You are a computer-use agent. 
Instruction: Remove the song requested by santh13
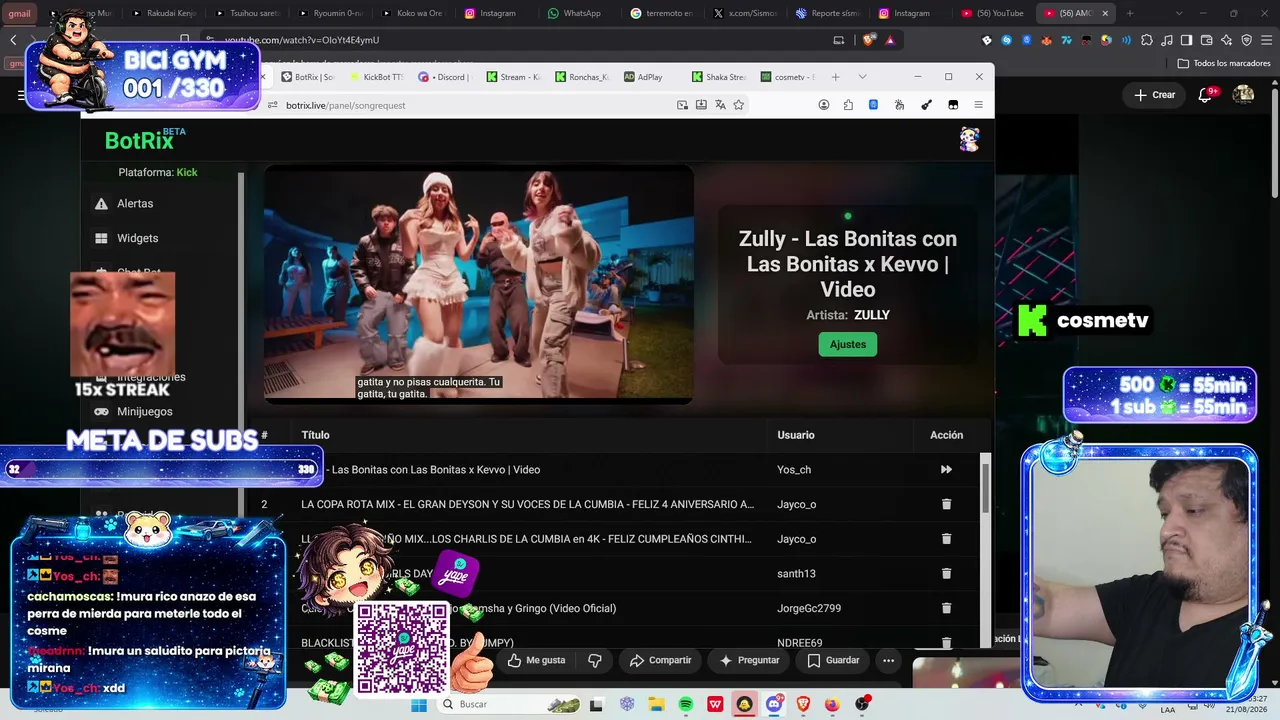tap(946, 573)
